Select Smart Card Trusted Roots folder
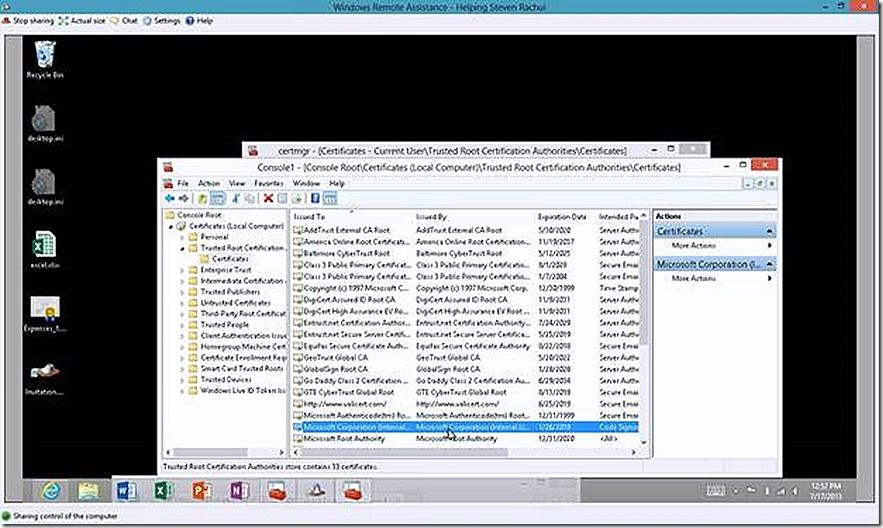The width and height of the screenshot is (883, 528). point(242,368)
